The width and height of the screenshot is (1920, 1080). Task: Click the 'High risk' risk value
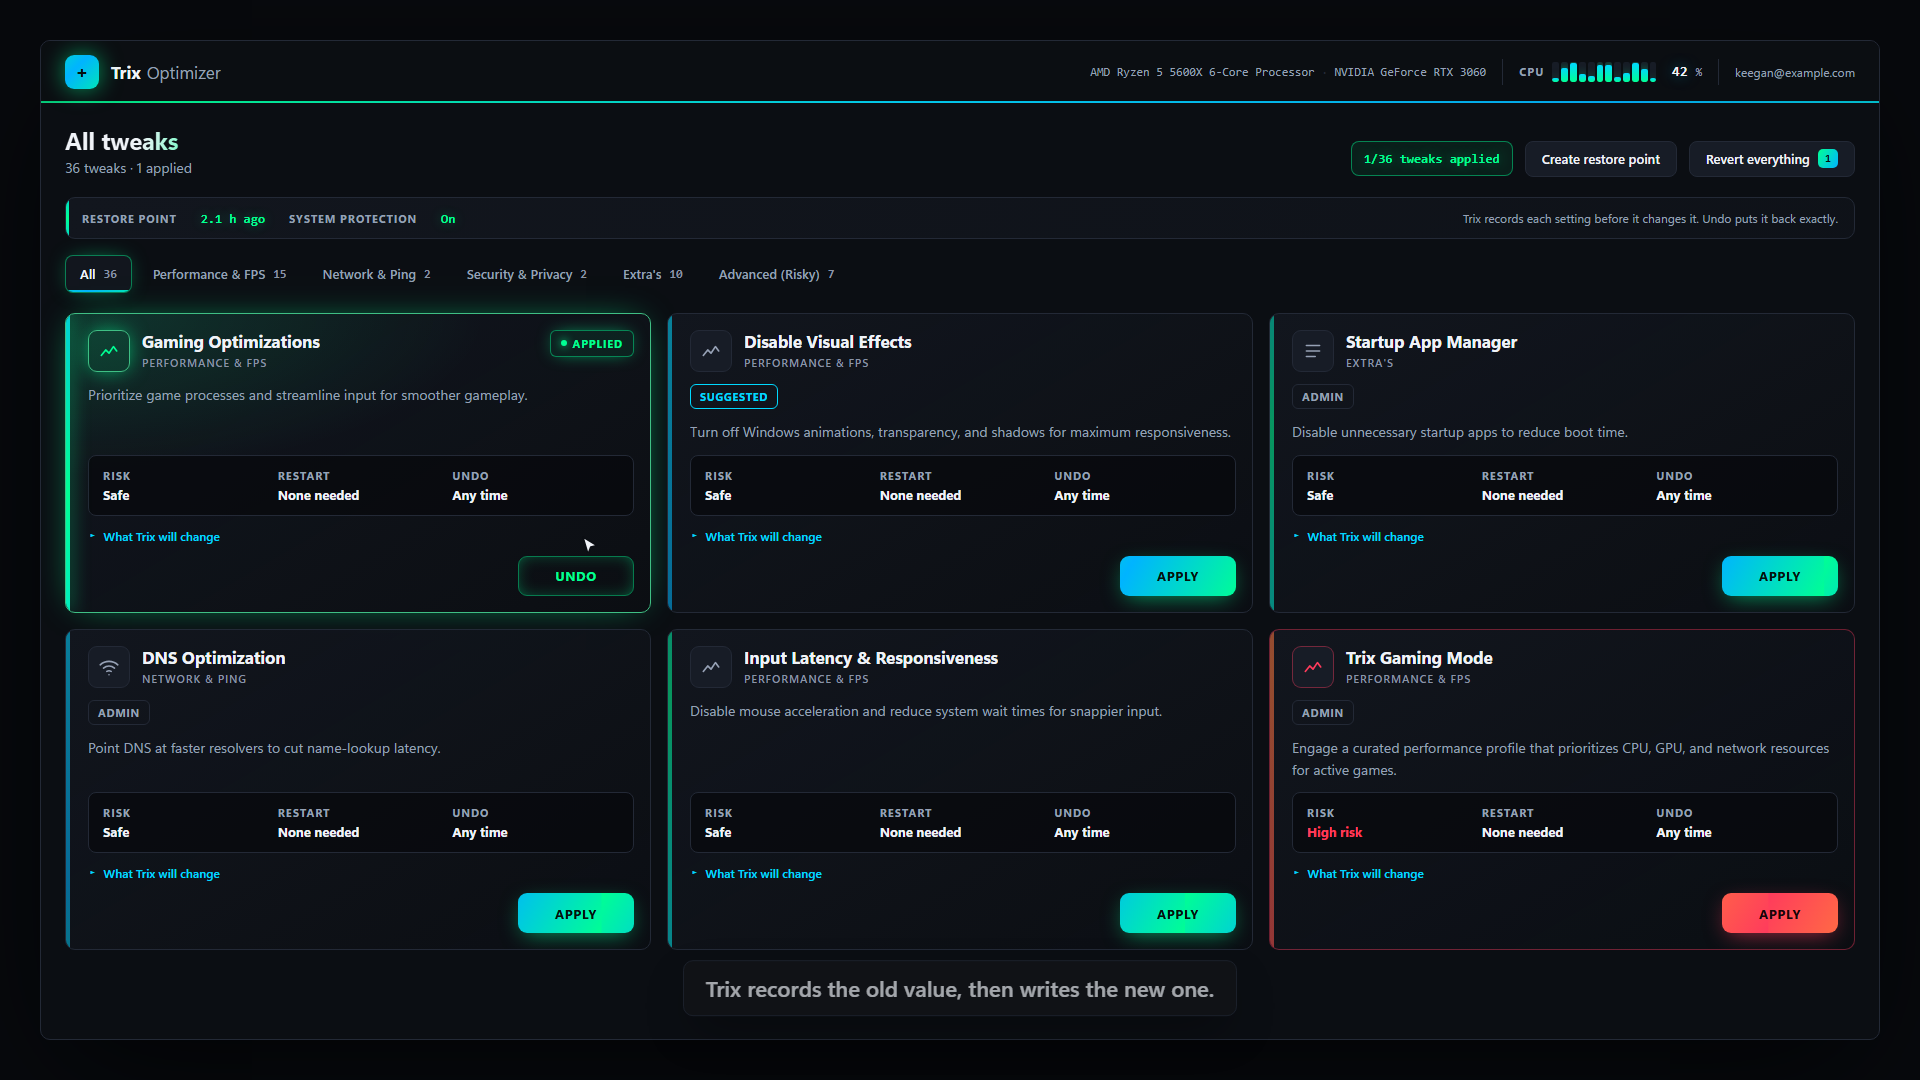coord(1334,832)
